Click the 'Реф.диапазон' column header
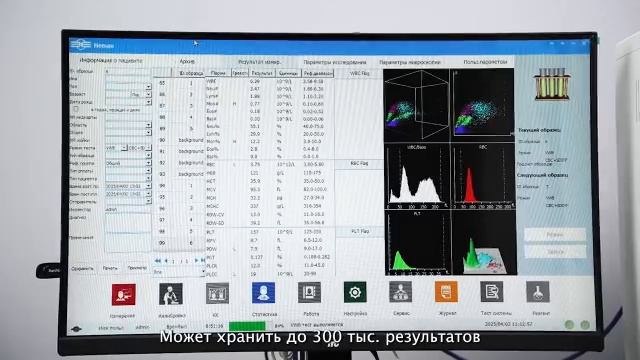 [318, 73]
